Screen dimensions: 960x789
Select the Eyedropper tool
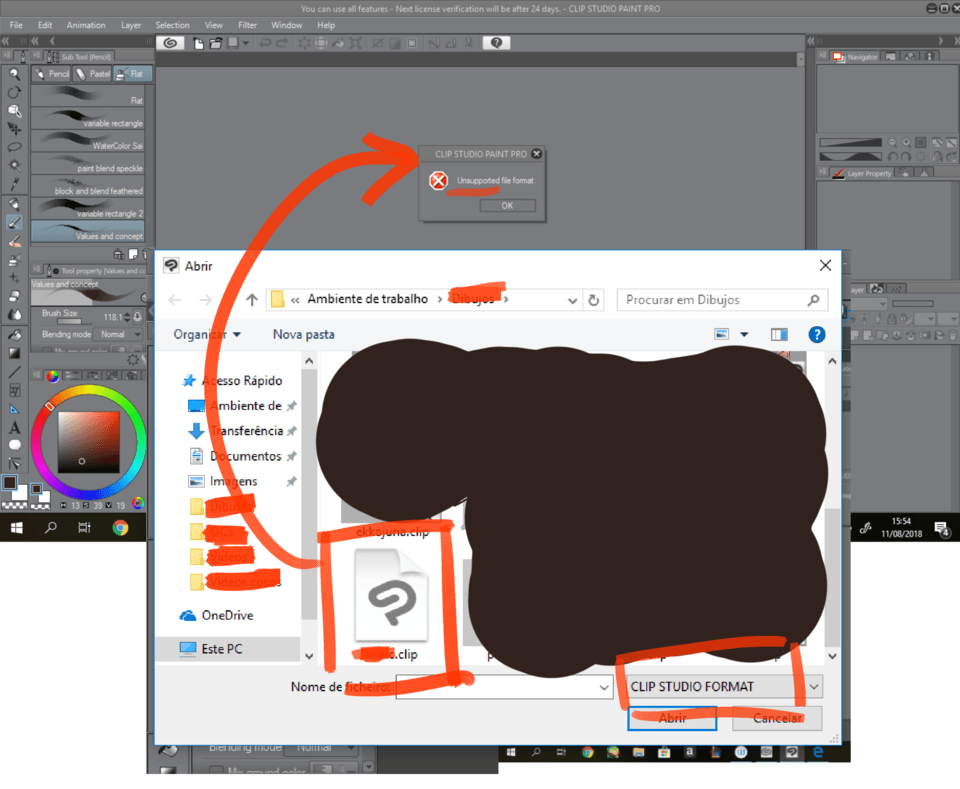tap(14, 184)
